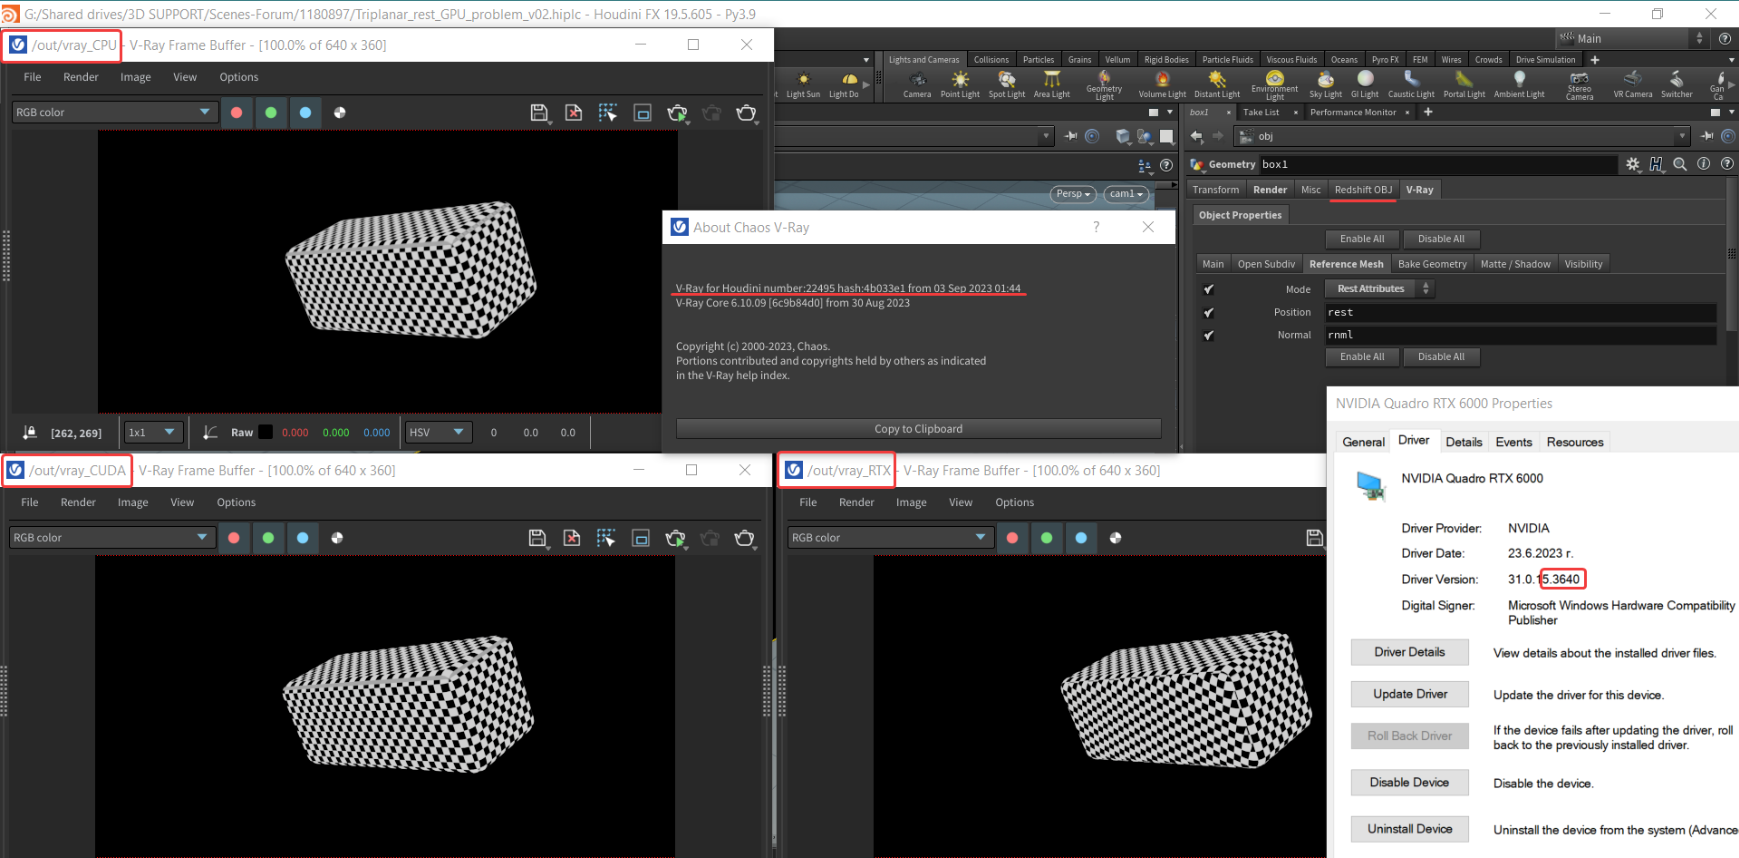Switch to the Redshift OBJ tab

(x=1363, y=190)
